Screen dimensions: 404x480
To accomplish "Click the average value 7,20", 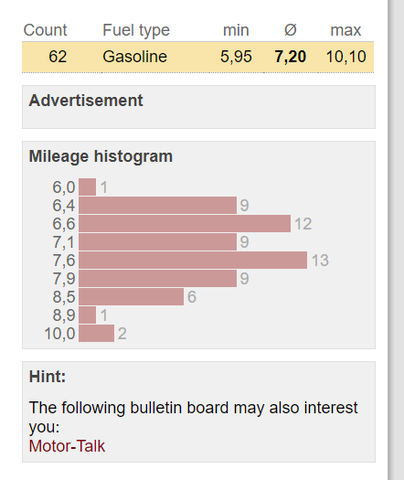I will coord(290,57).
